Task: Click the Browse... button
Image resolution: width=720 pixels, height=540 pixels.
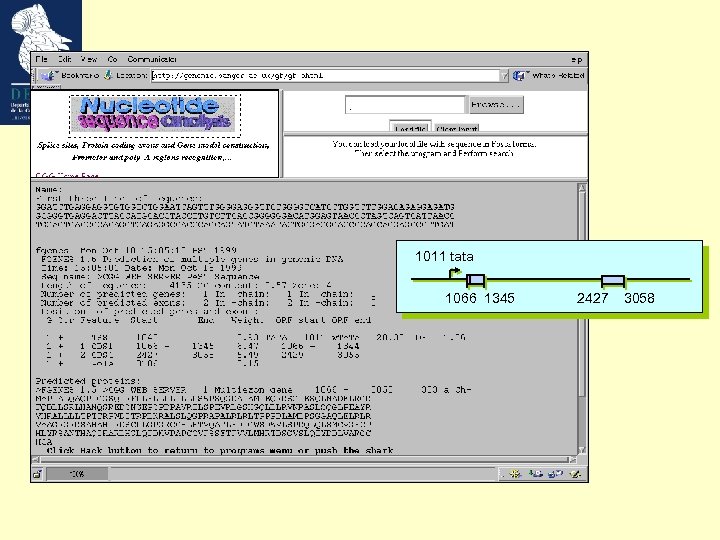Action: pos(495,105)
